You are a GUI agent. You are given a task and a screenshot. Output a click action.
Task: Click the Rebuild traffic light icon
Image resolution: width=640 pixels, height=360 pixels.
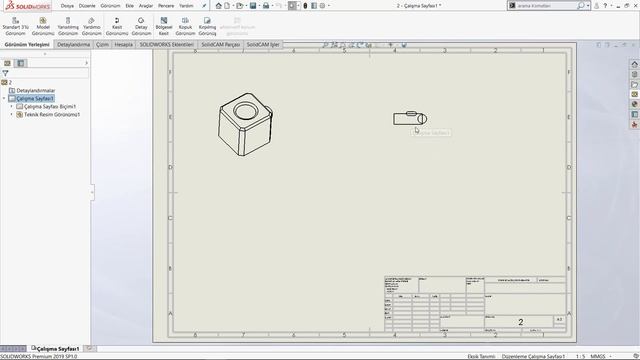point(305,6)
